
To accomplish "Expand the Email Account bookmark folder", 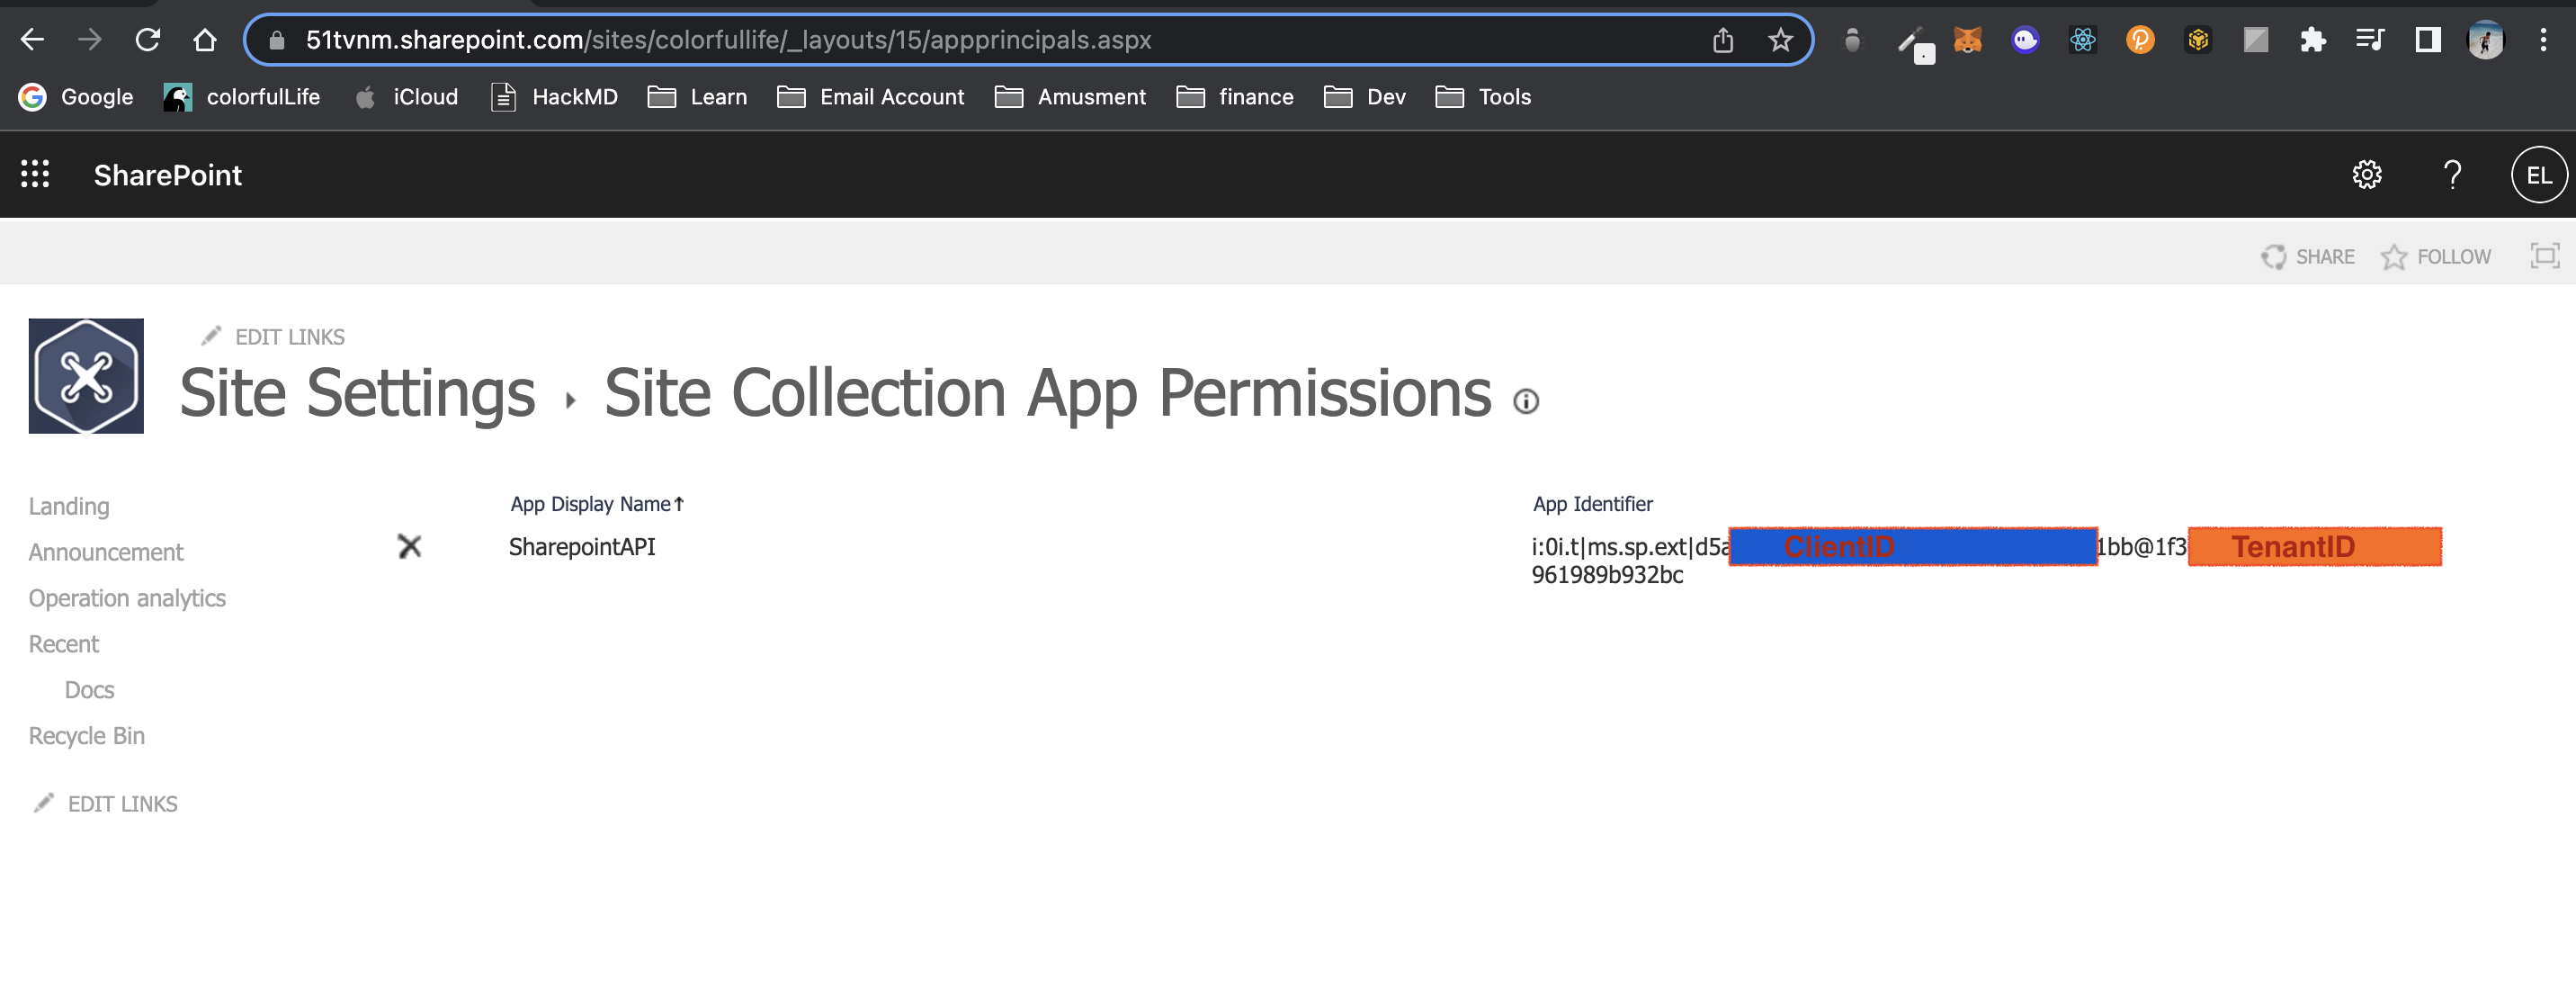I will (x=870, y=97).
